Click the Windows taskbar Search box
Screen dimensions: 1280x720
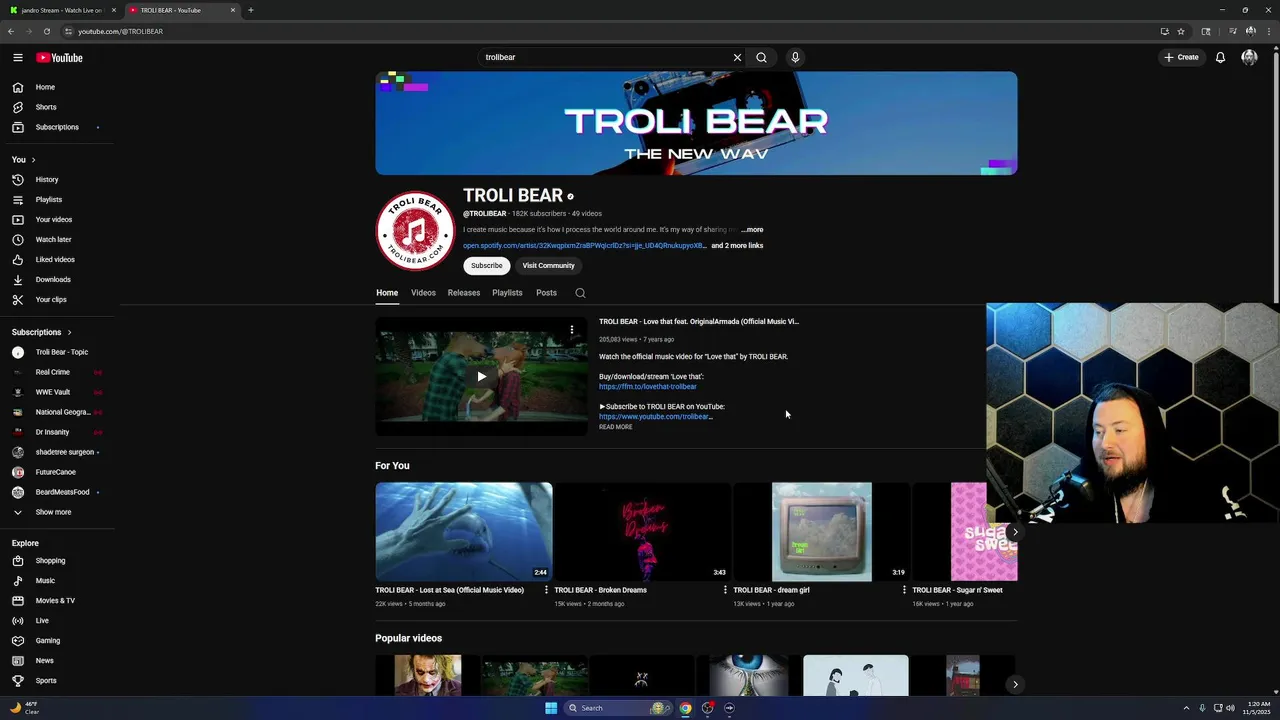click(618, 708)
